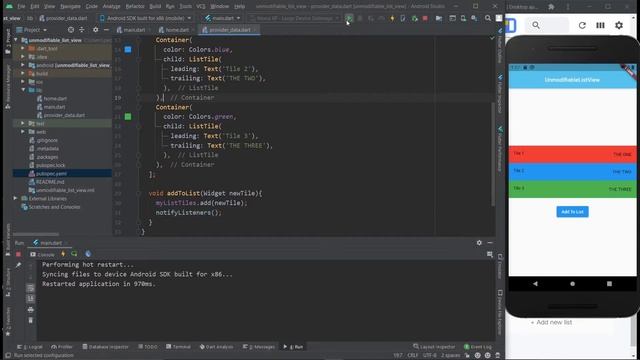This screenshot has width=640, height=360.
Task: Switch to the home.dart editor tab
Action: [x=176, y=30]
